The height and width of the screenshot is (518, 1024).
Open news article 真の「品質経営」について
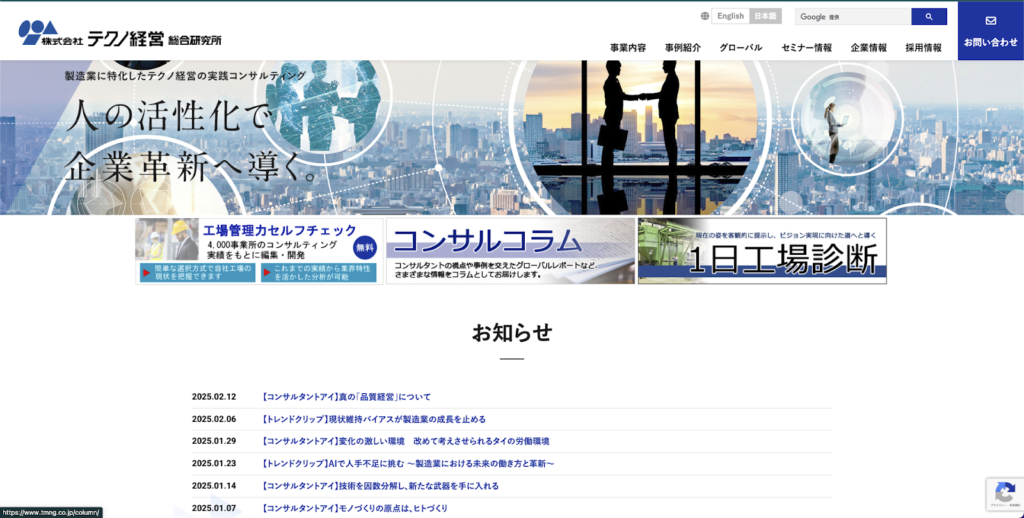pyautogui.click(x=346, y=397)
